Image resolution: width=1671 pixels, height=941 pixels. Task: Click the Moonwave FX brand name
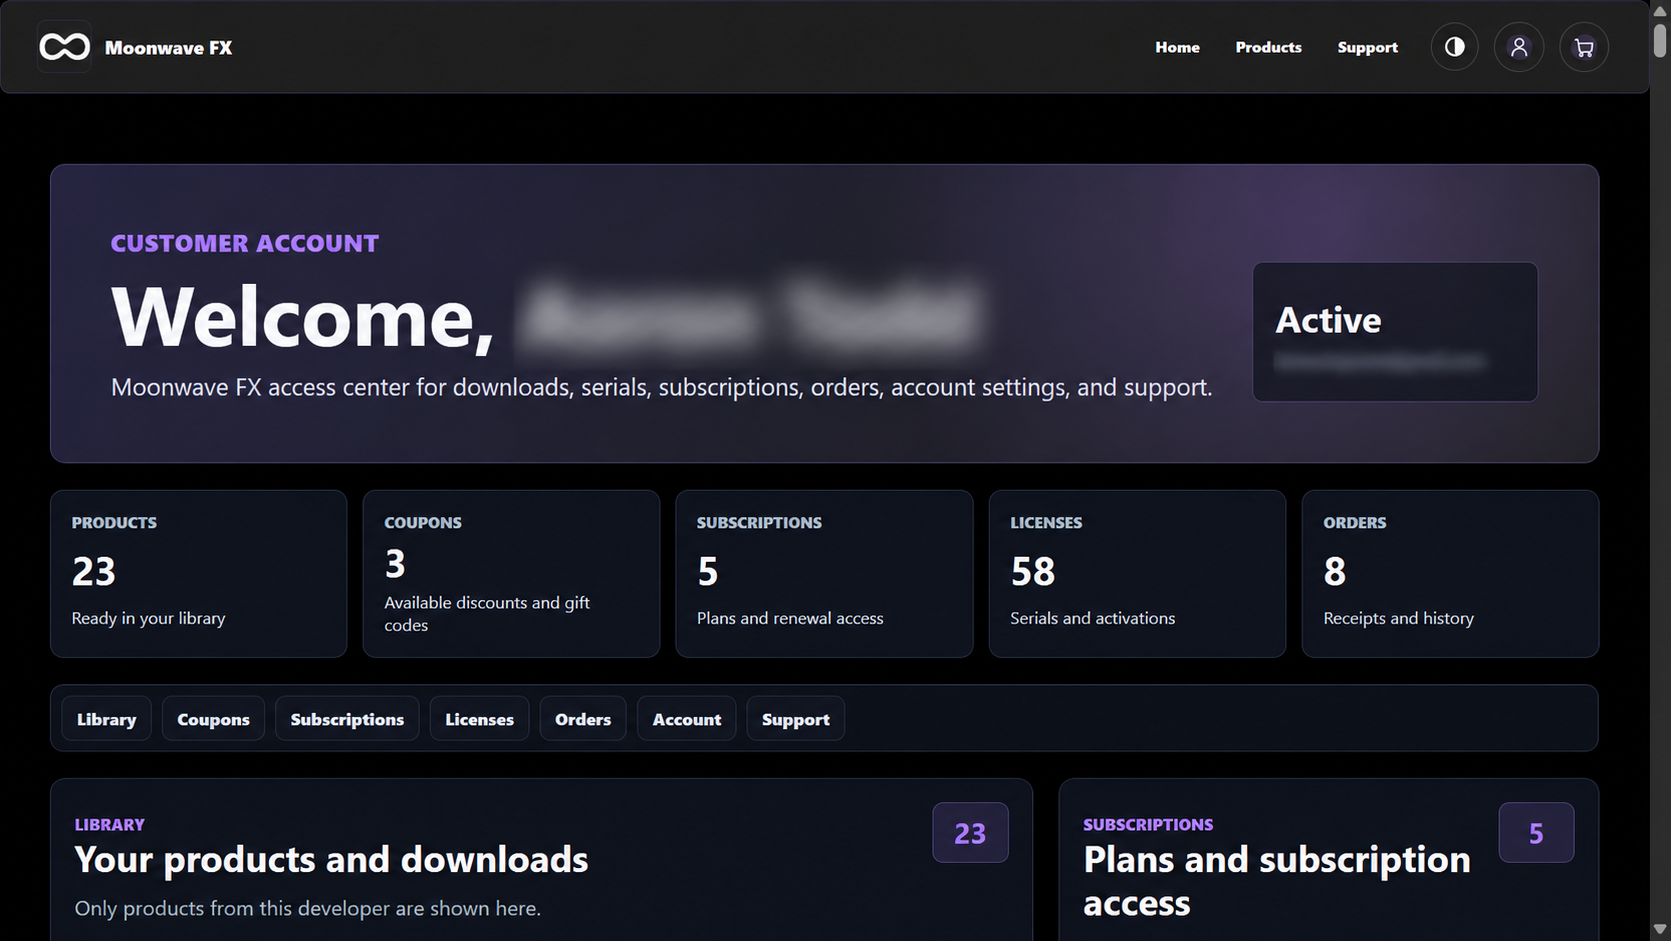(x=168, y=47)
